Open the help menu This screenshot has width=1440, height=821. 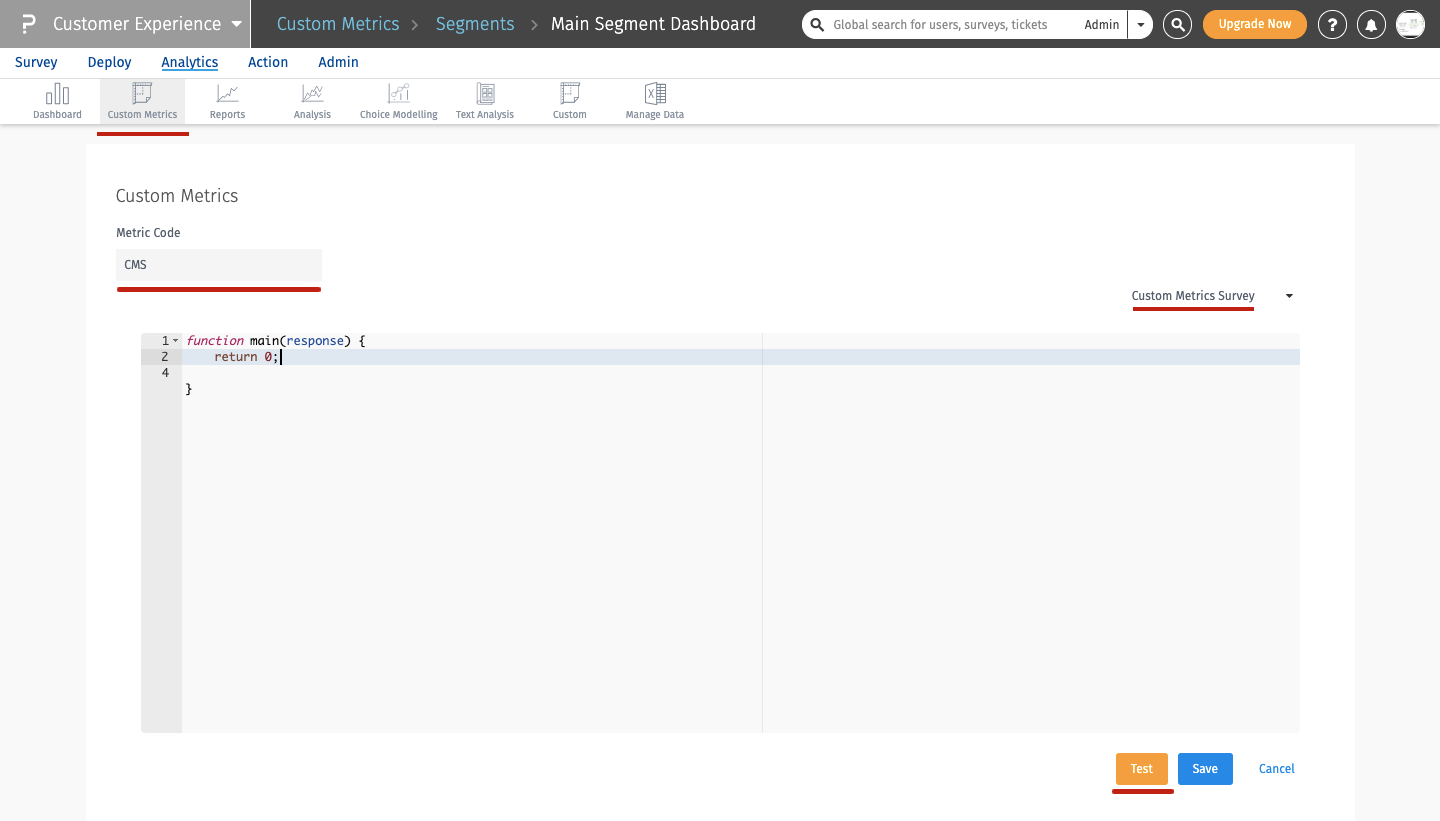1332,24
